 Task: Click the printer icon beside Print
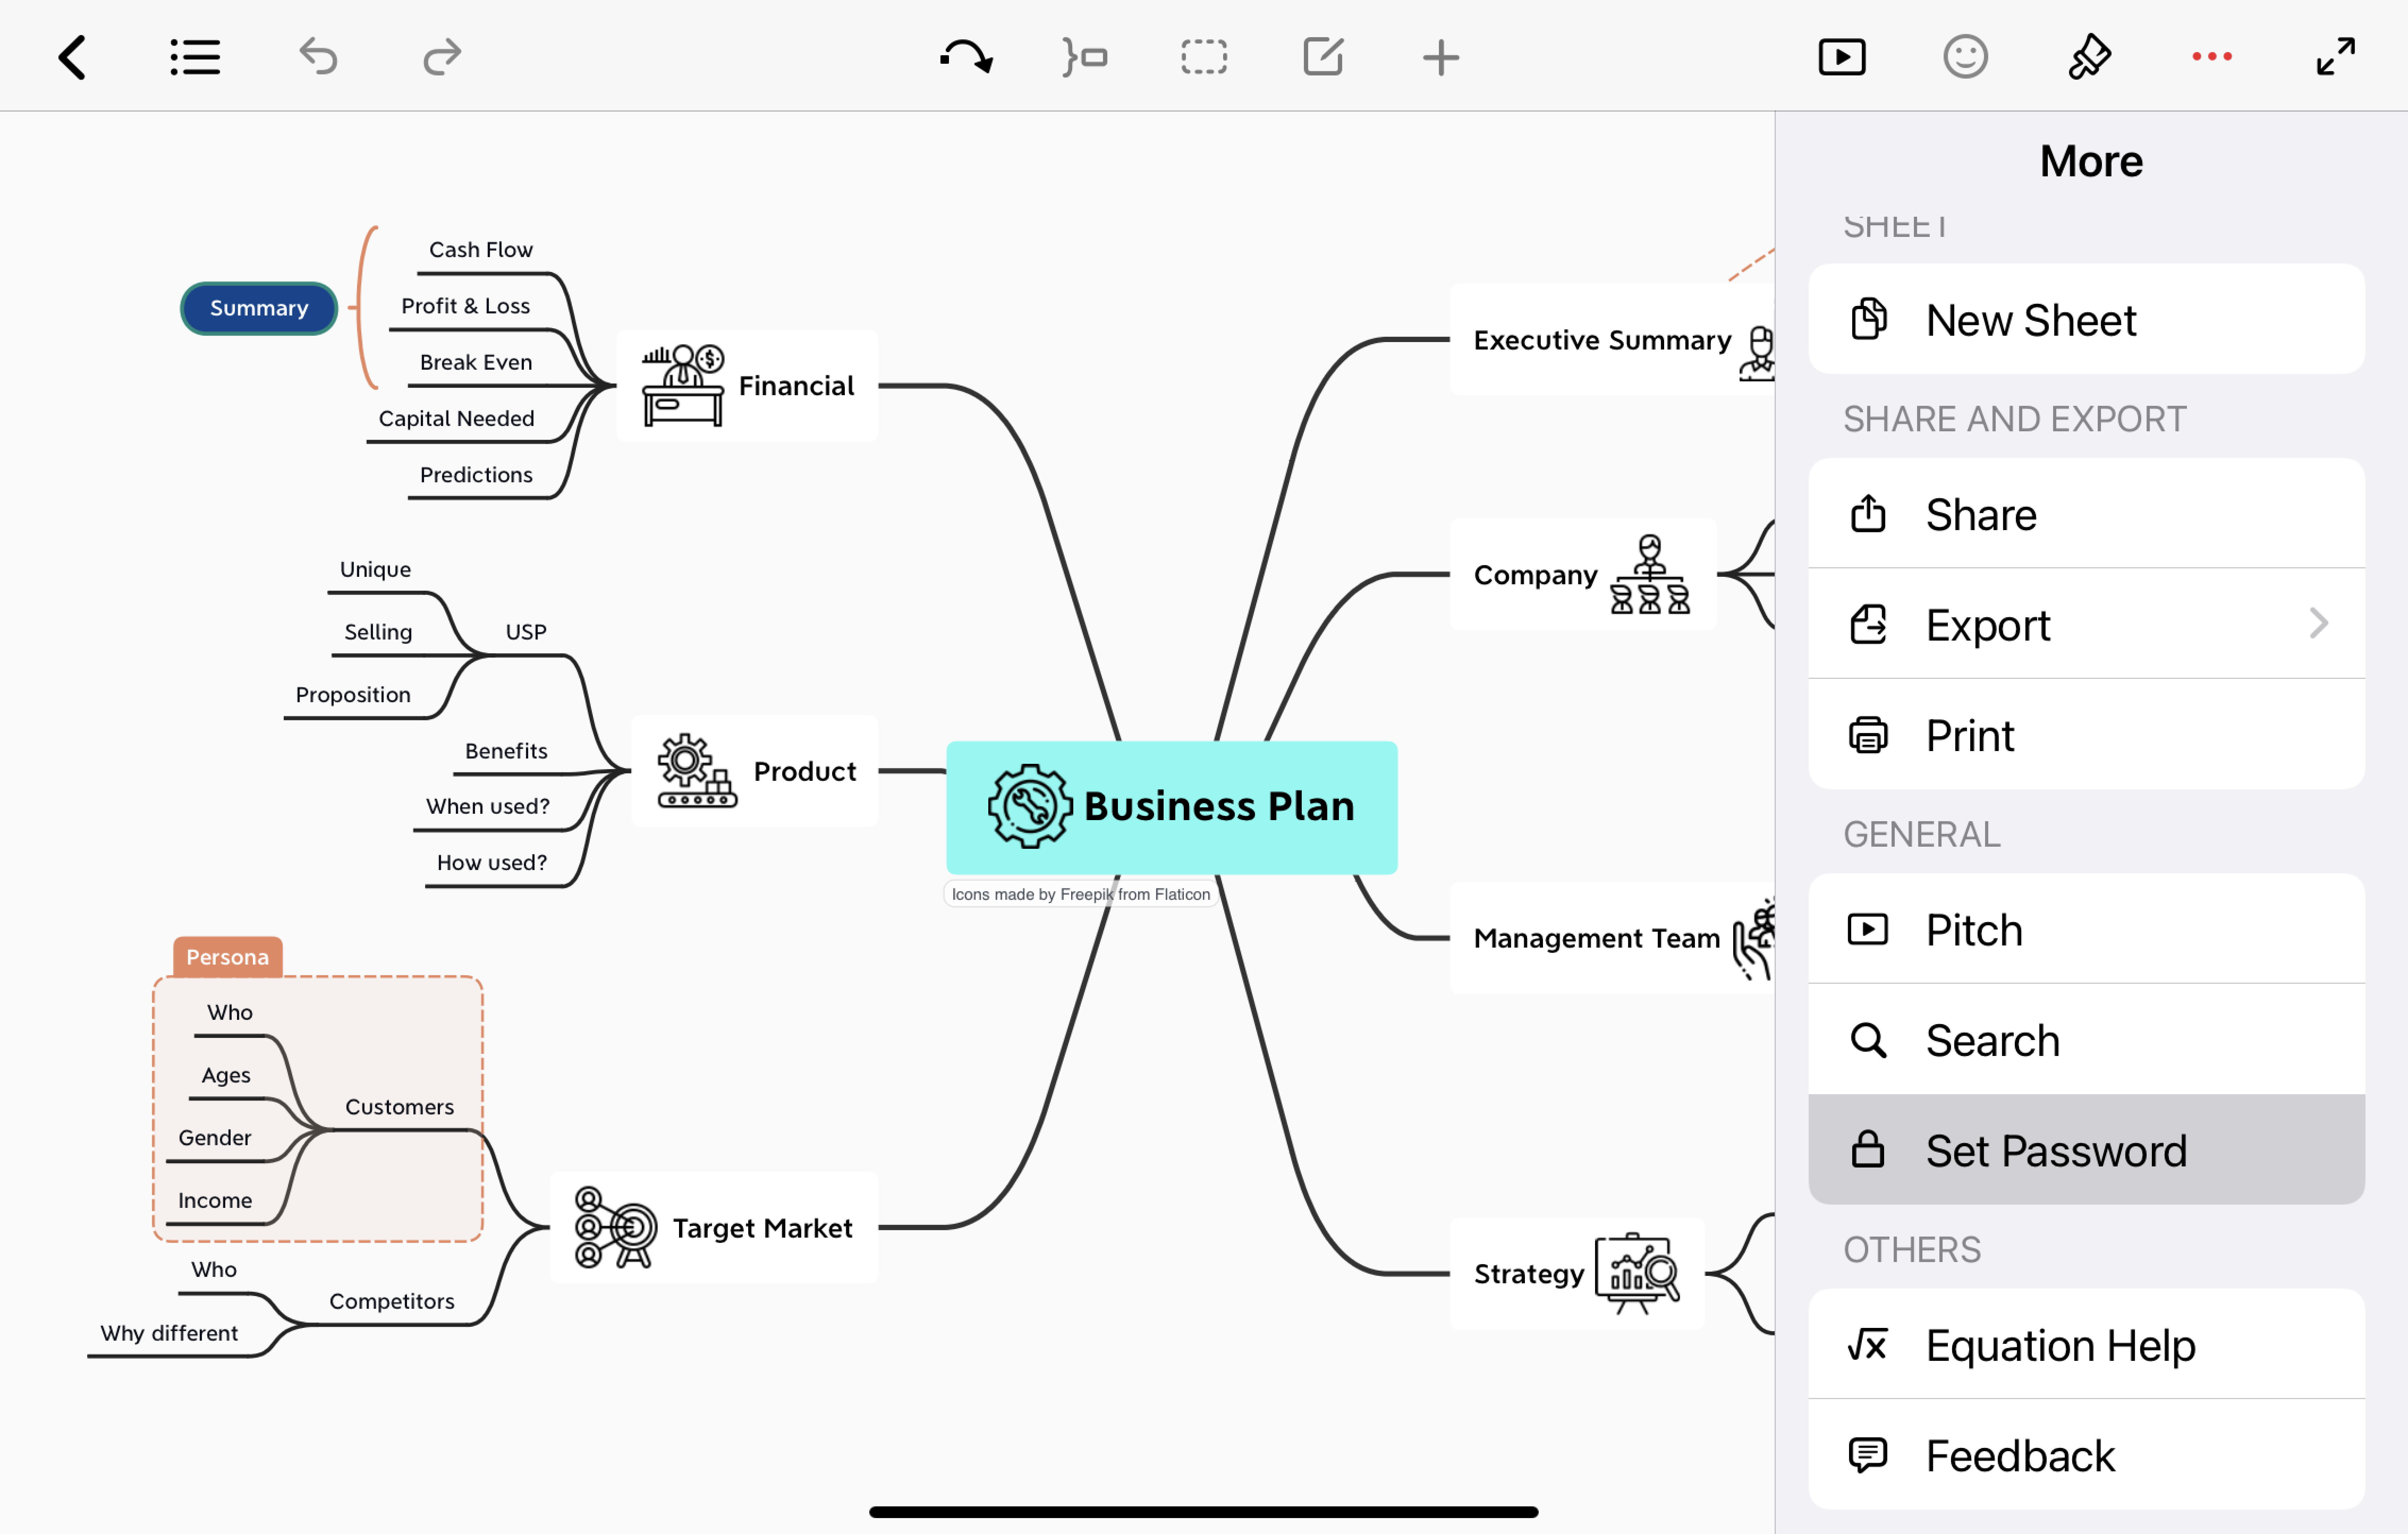[x=1868, y=735]
